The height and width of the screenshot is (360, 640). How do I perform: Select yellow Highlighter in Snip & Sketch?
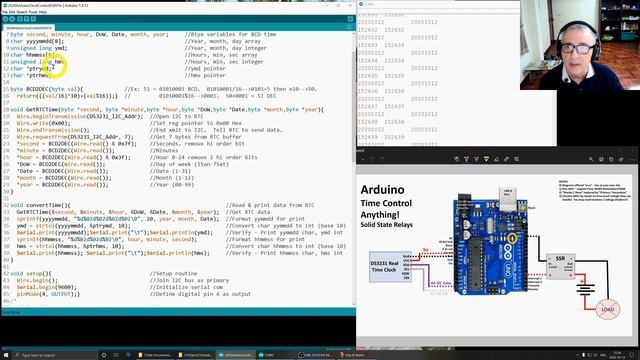click(486, 159)
